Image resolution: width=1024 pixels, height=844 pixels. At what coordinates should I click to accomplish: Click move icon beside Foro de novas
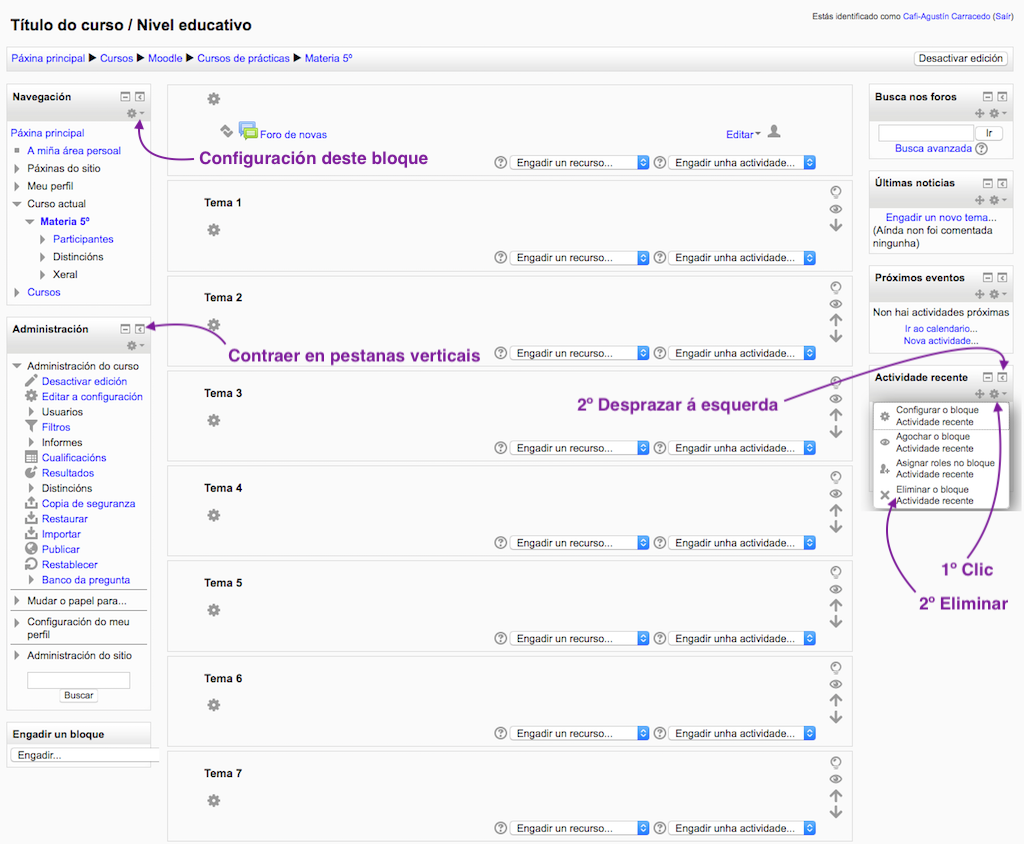[x=226, y=131]
